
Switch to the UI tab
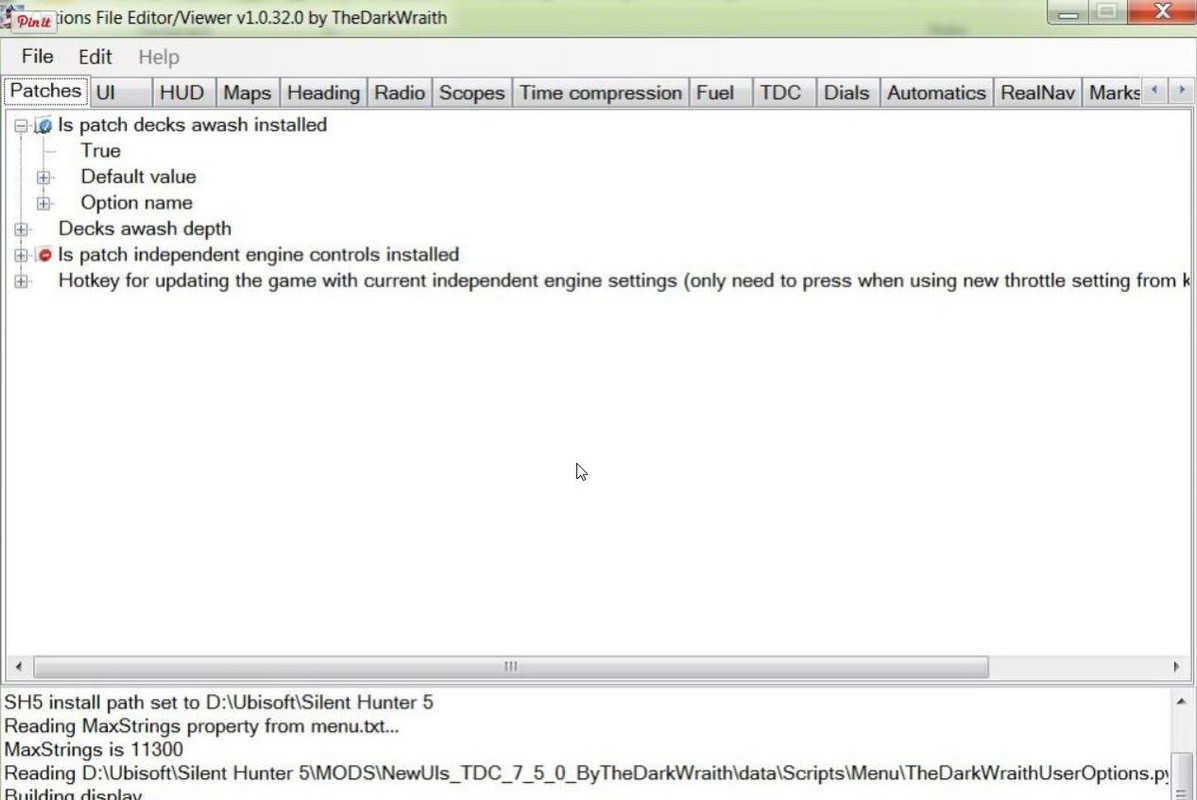[120, 93]
